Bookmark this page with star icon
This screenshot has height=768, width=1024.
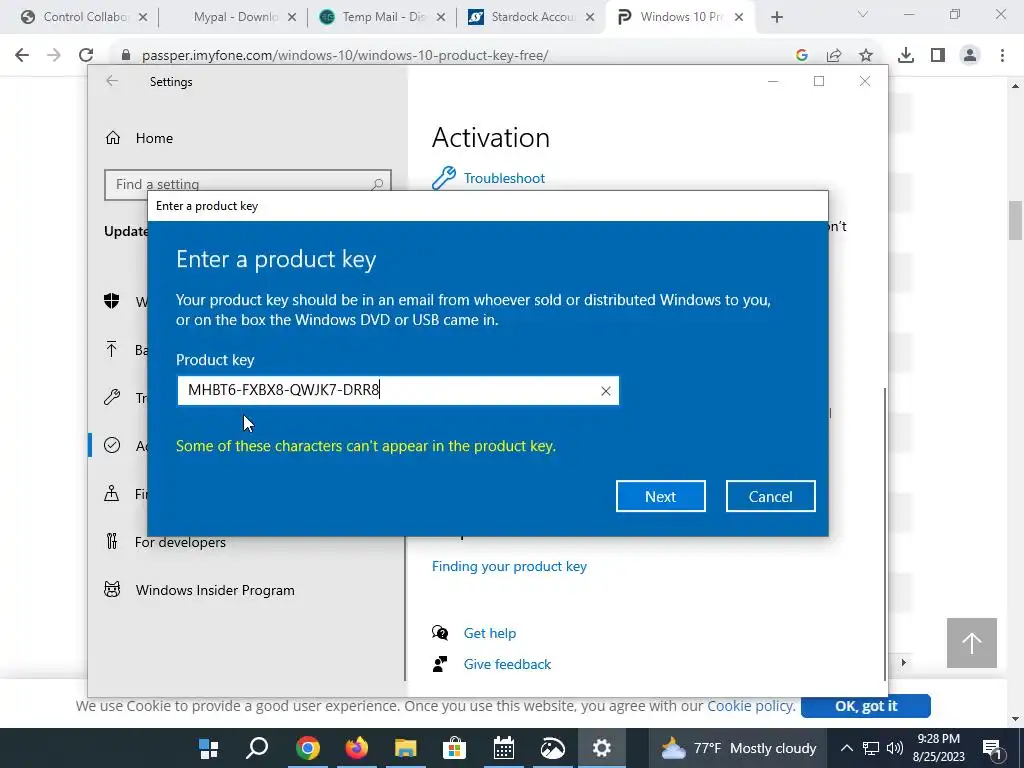[866, 56]
